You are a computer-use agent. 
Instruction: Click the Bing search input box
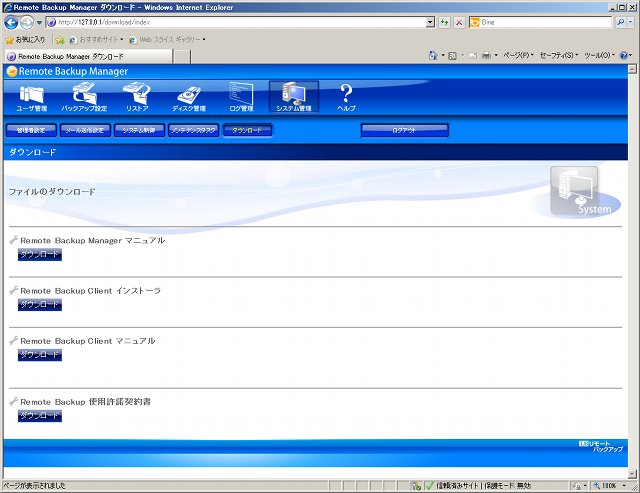pyautogui.click(x=545, y=22)
